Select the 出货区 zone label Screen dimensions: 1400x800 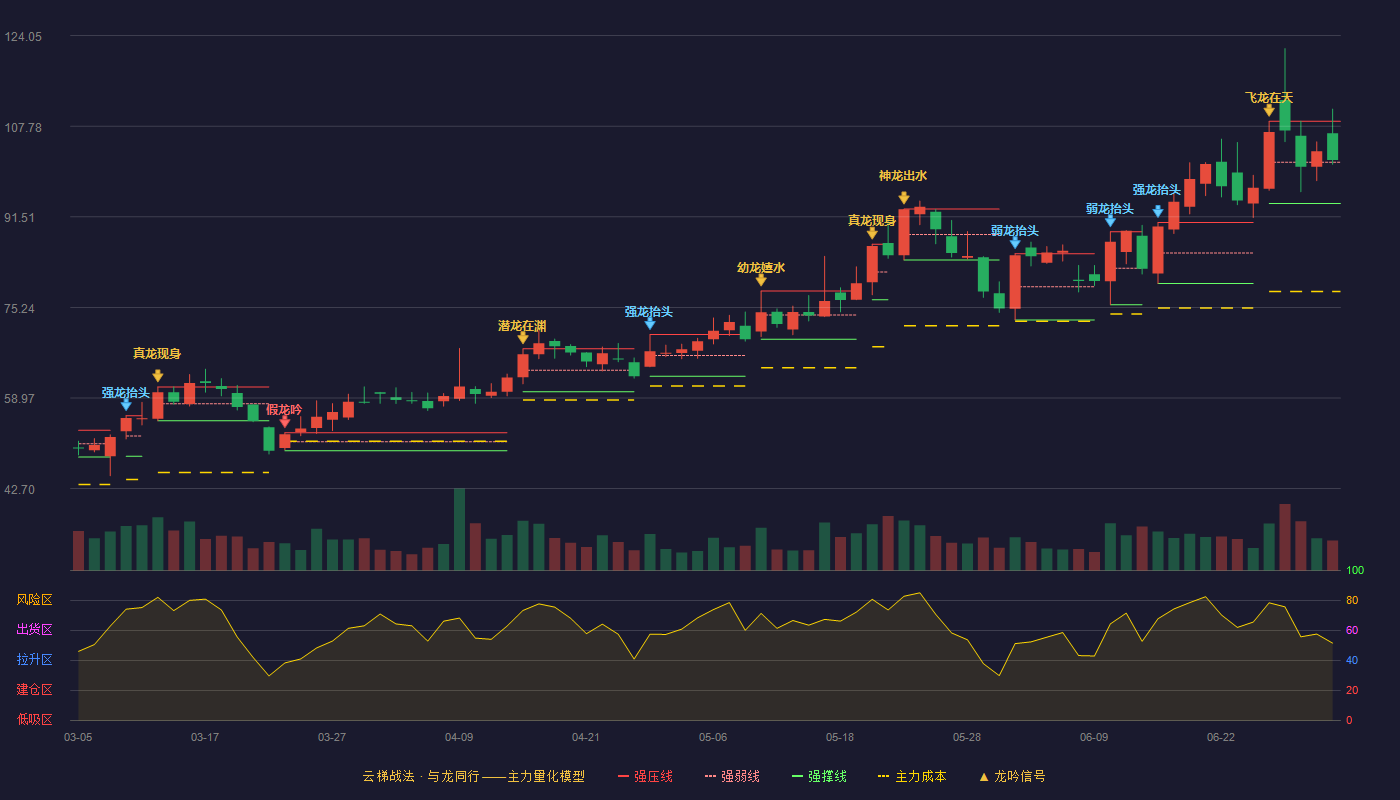click(x=34, y=630)
